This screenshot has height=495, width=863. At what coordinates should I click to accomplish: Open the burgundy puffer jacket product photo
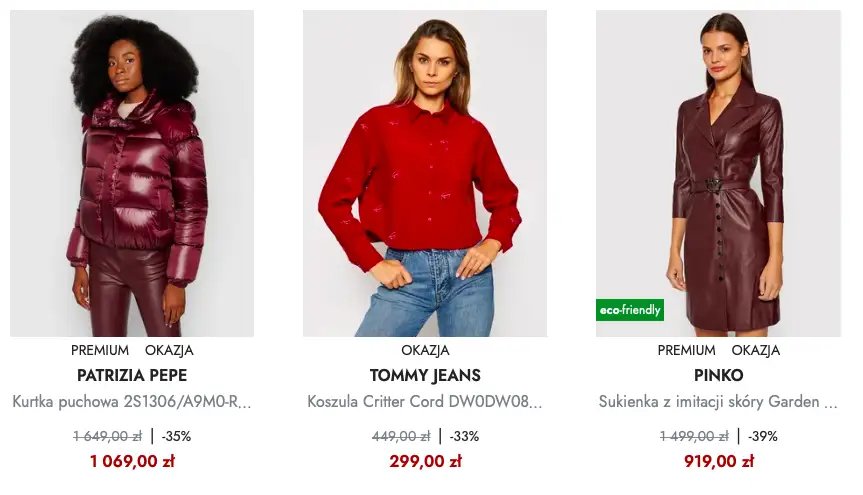tap(132, 173)
